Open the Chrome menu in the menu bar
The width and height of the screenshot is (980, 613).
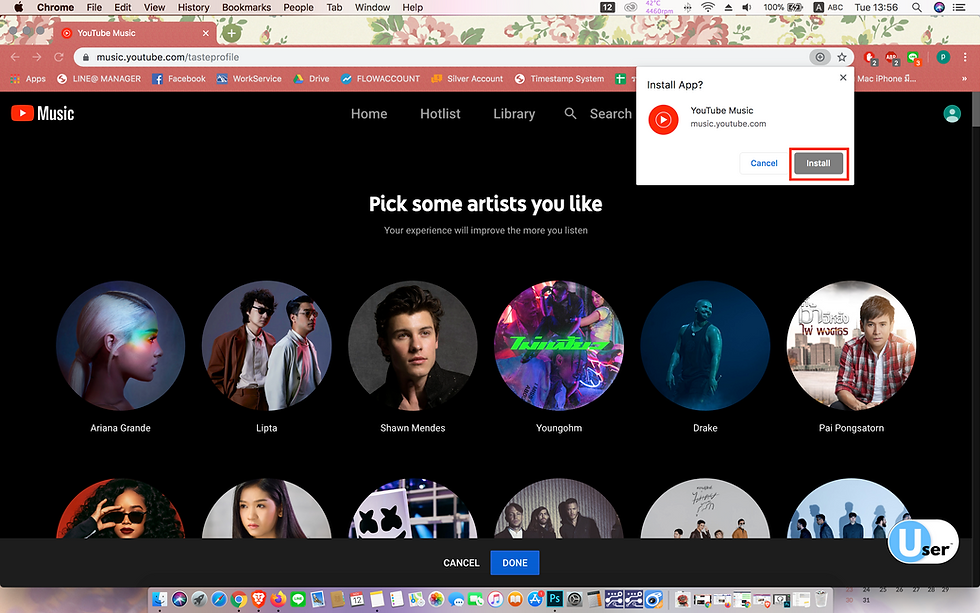(55, 7)
